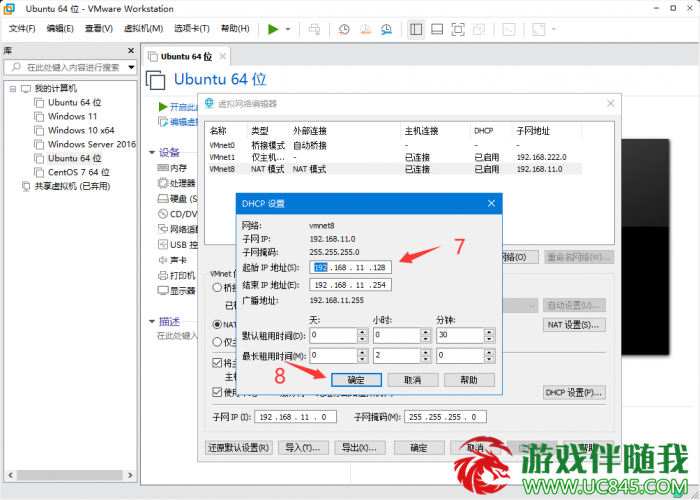Click 取消 in the DHCP 设置 dialog

tap(412, 380)
